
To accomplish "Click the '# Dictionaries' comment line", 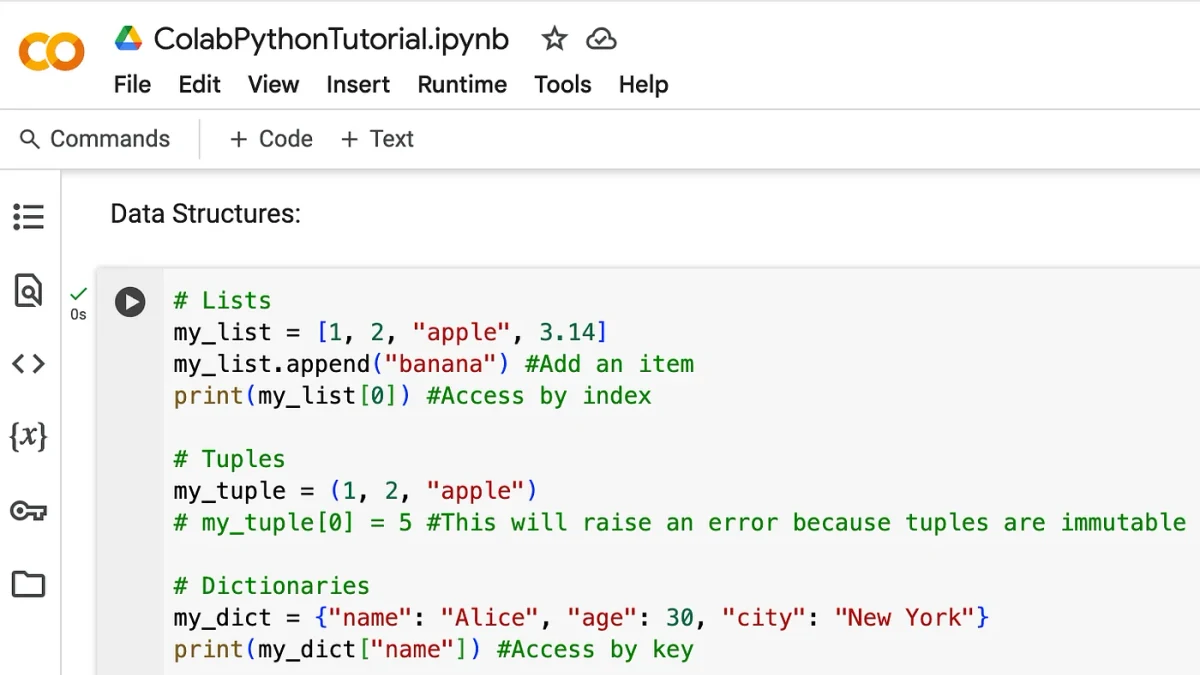I will coord(271,586).
